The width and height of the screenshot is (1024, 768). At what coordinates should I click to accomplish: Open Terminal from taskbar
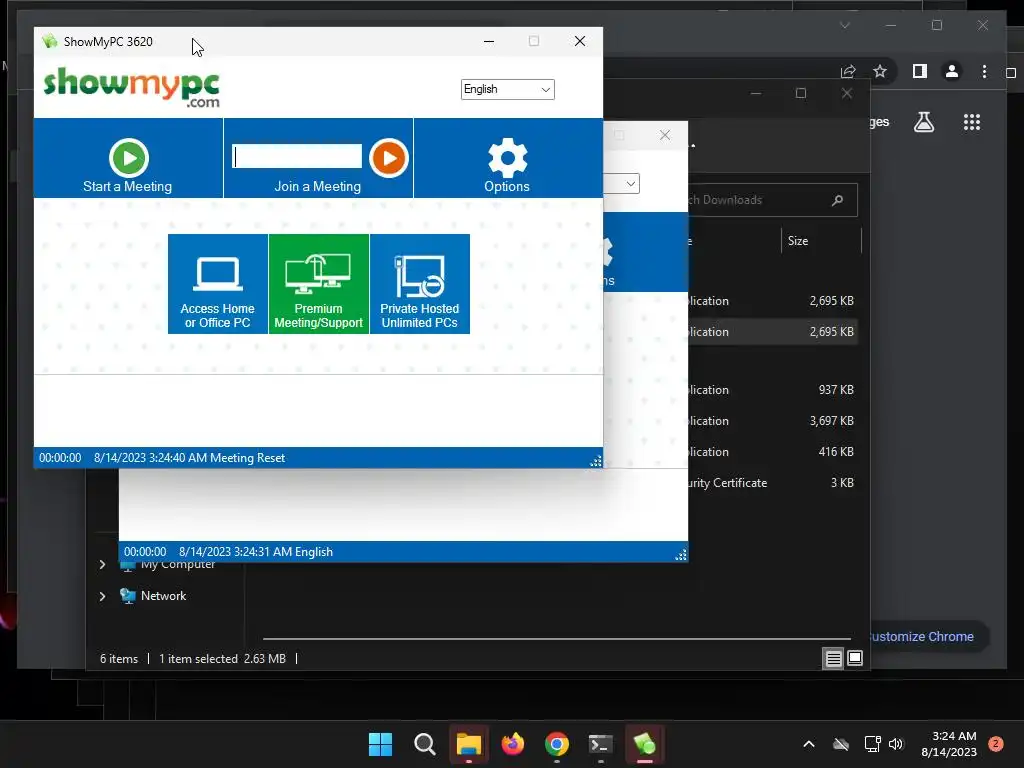[601, 744]
